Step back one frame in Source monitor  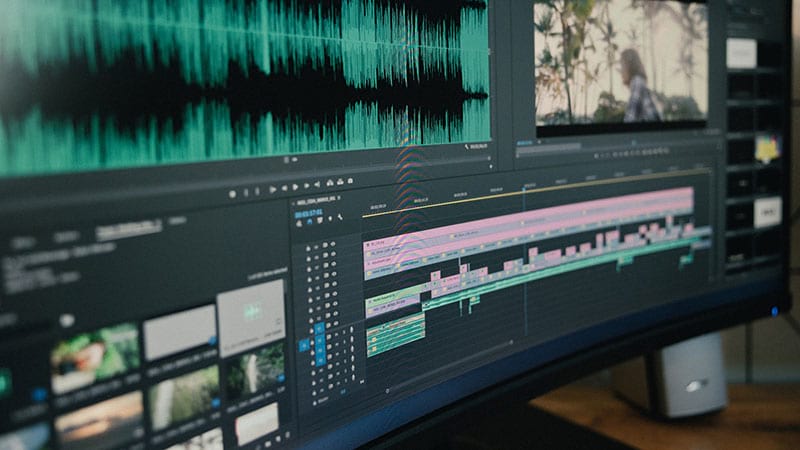pos(284,189)
